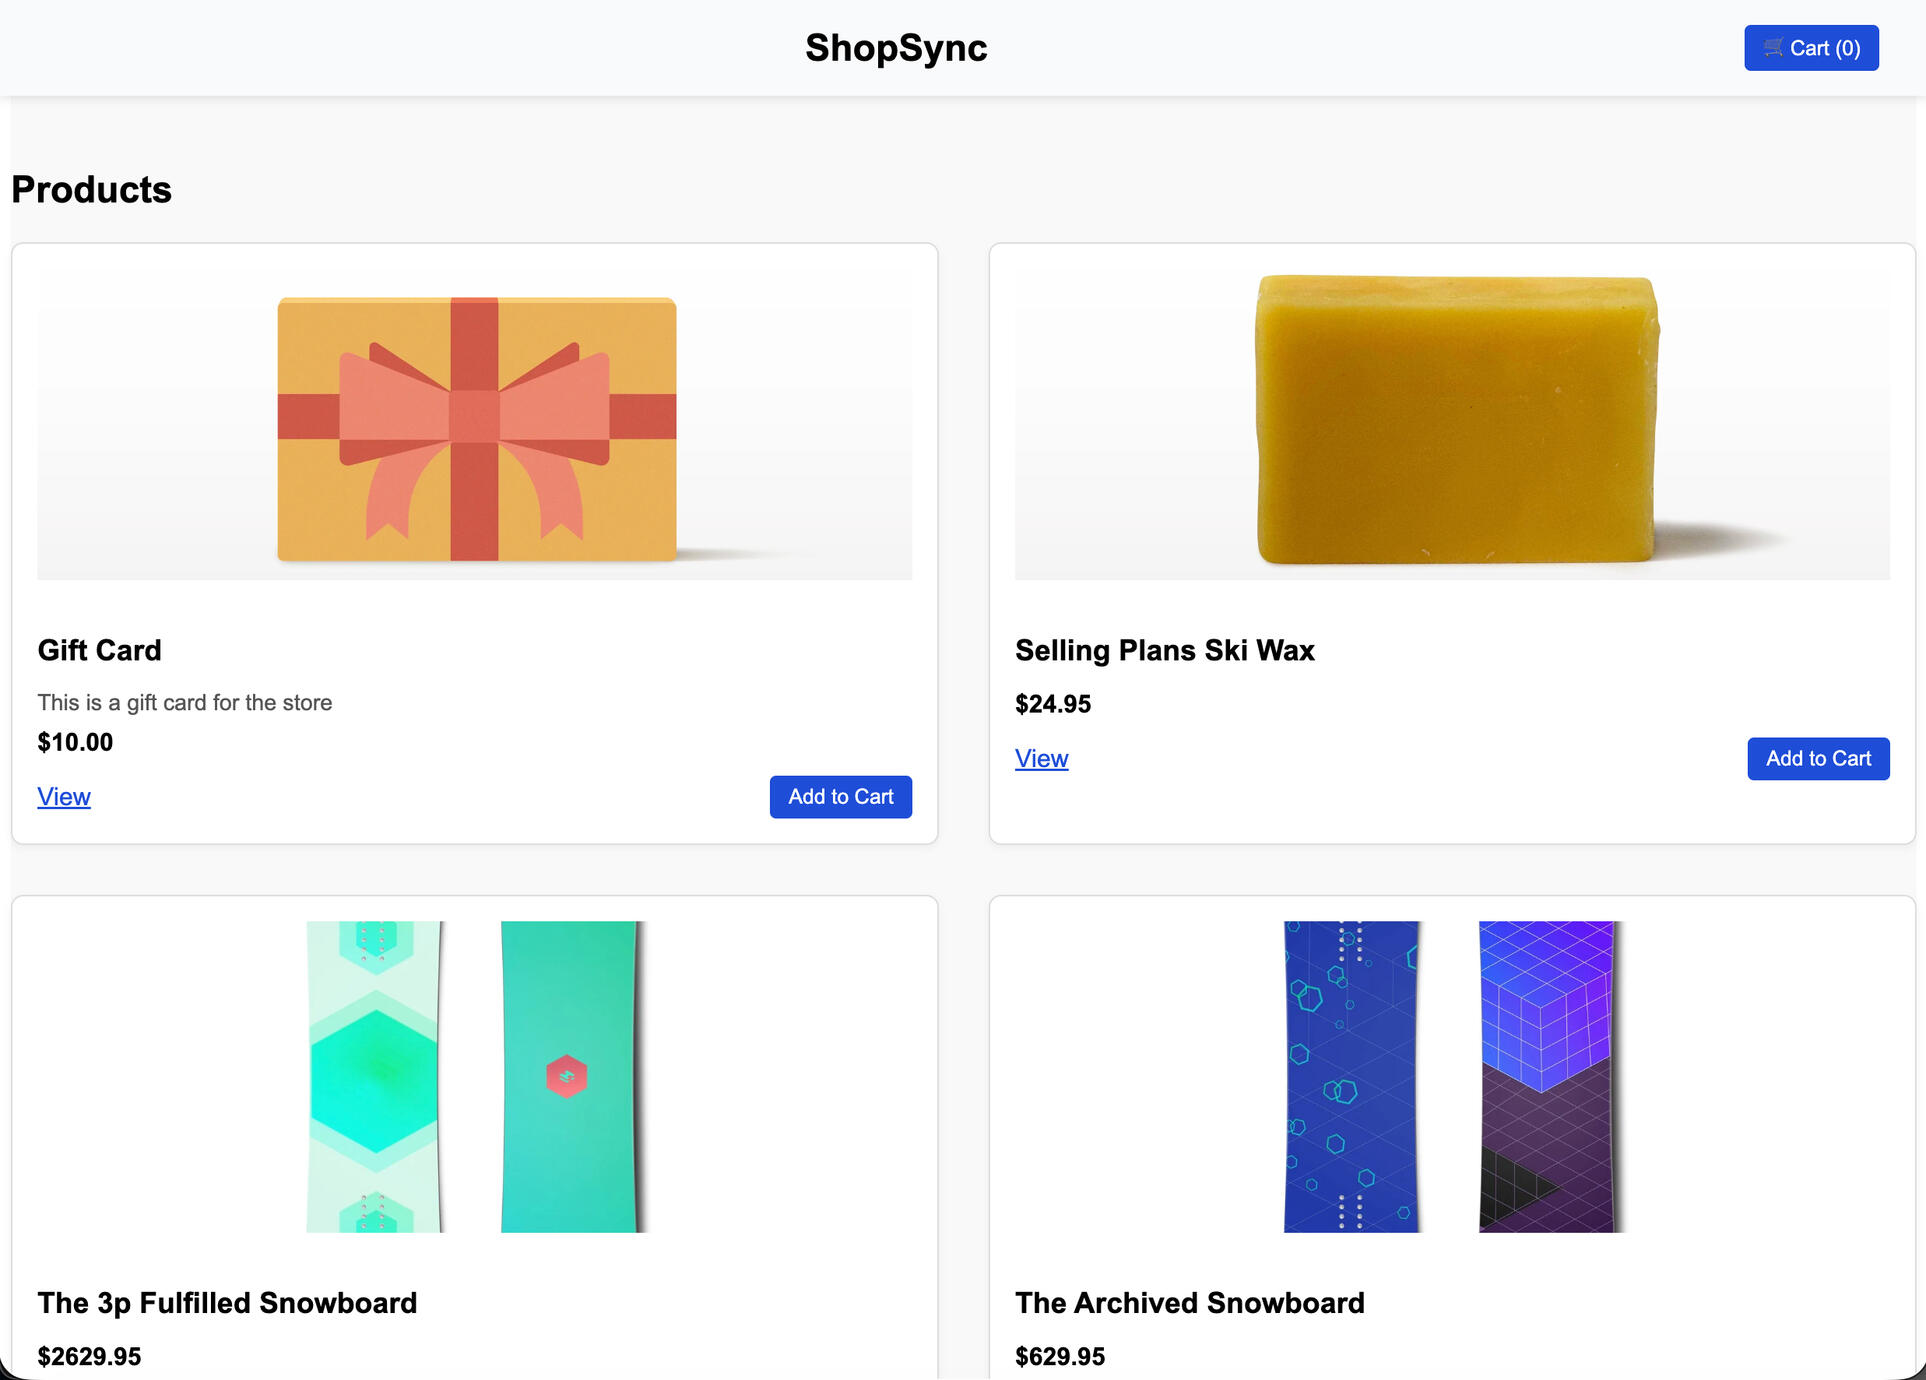View the Selling Plans Ski Wax product

pyautogui.click(x=1041, y=758)
